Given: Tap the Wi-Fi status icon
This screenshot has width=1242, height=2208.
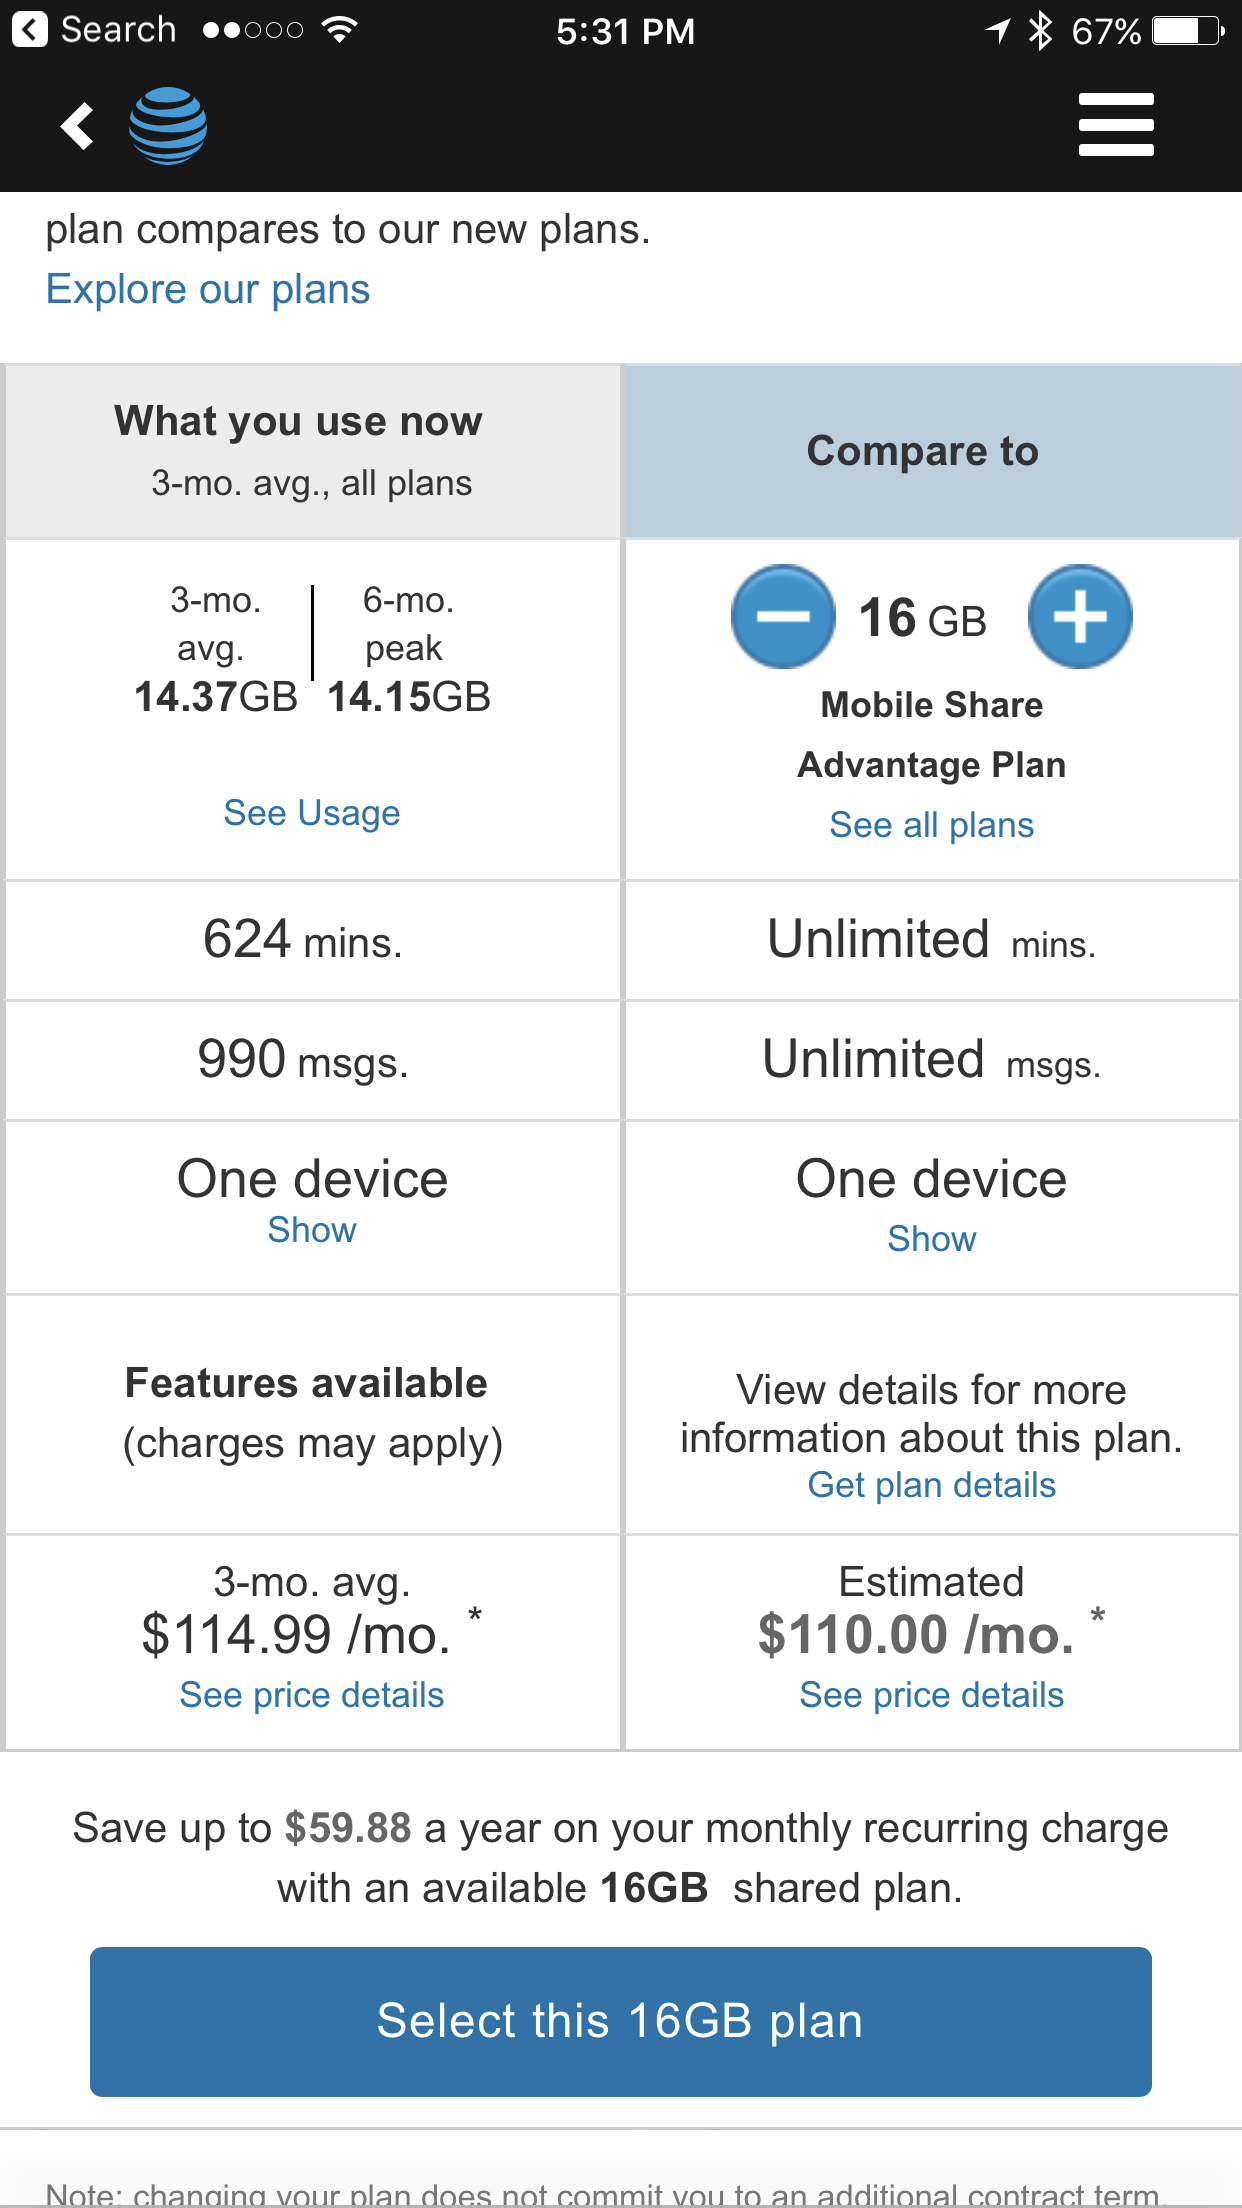Looking at the screenshot, I should [x=340, y=30].
